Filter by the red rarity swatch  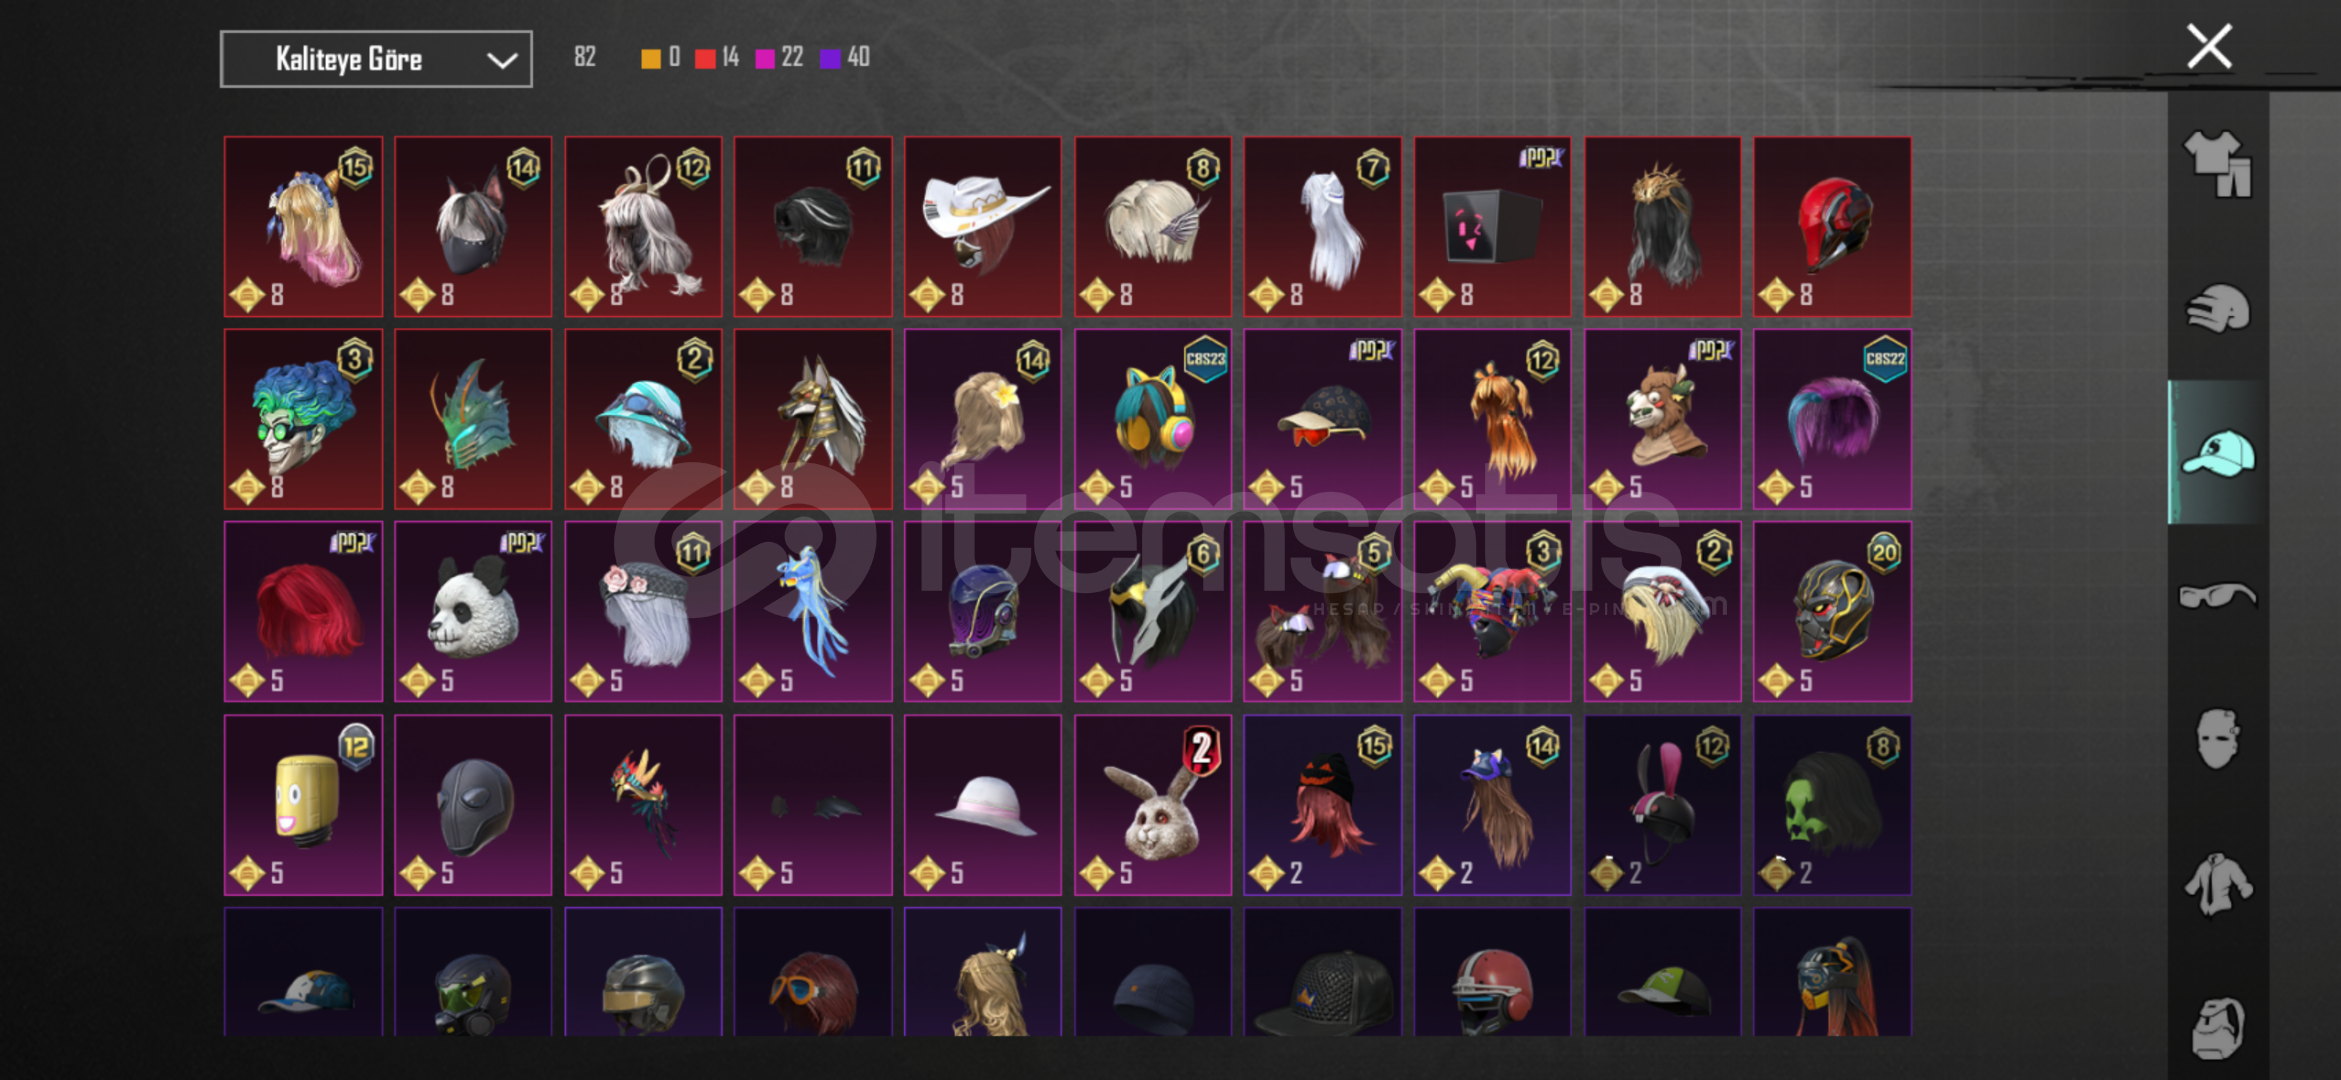(x=705, y=58)
